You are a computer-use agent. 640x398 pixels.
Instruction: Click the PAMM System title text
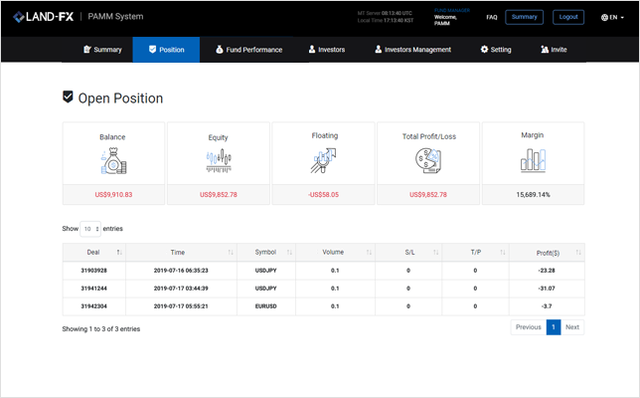(x=116, y=17)
